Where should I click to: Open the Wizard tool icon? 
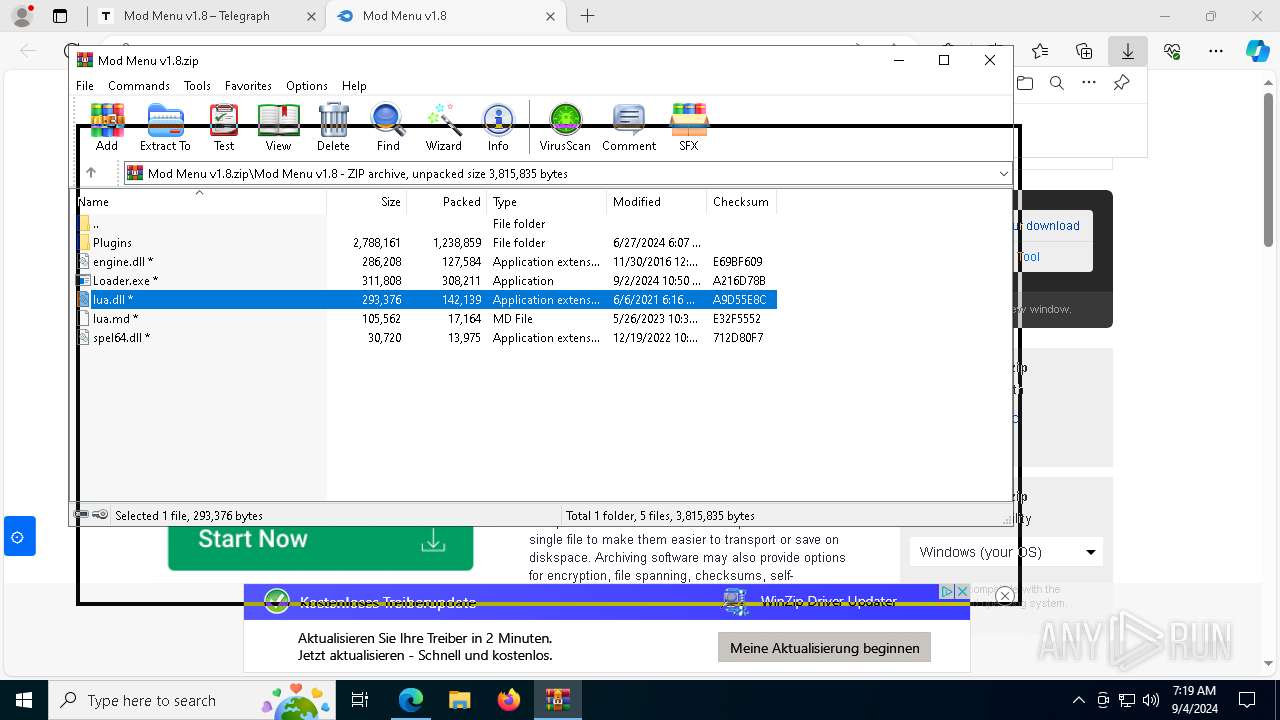[443, 127]
